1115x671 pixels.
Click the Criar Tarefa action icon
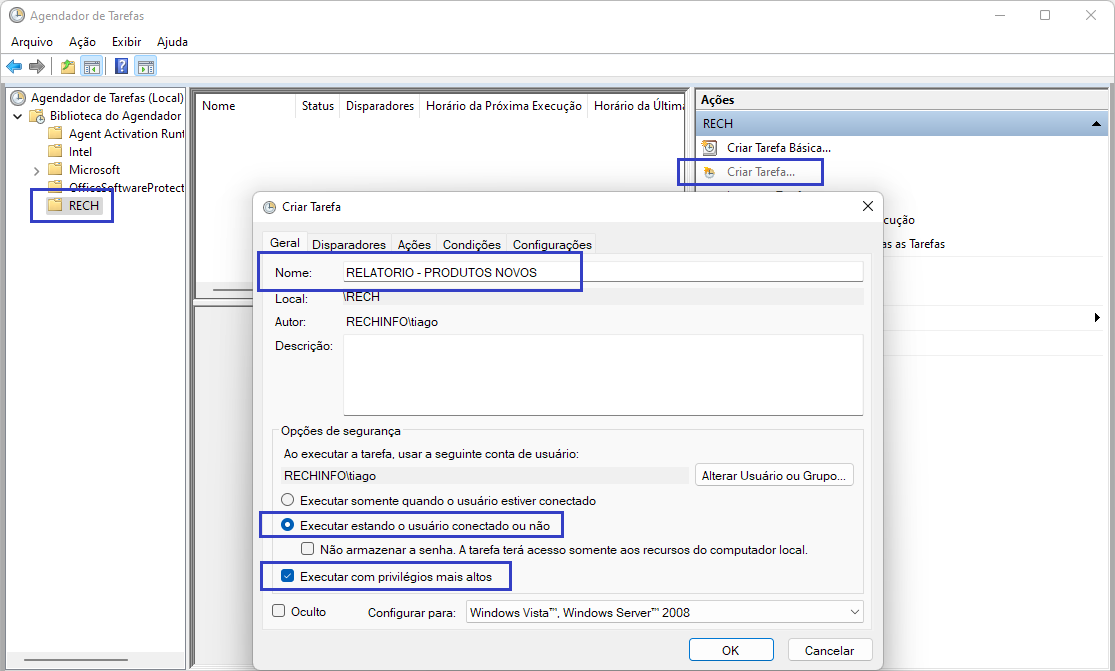click(x=710, y=172)
